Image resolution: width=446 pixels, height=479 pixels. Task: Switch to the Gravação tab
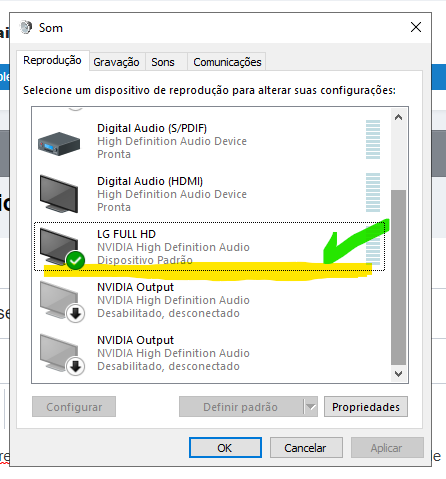click(x=116, y=62)
